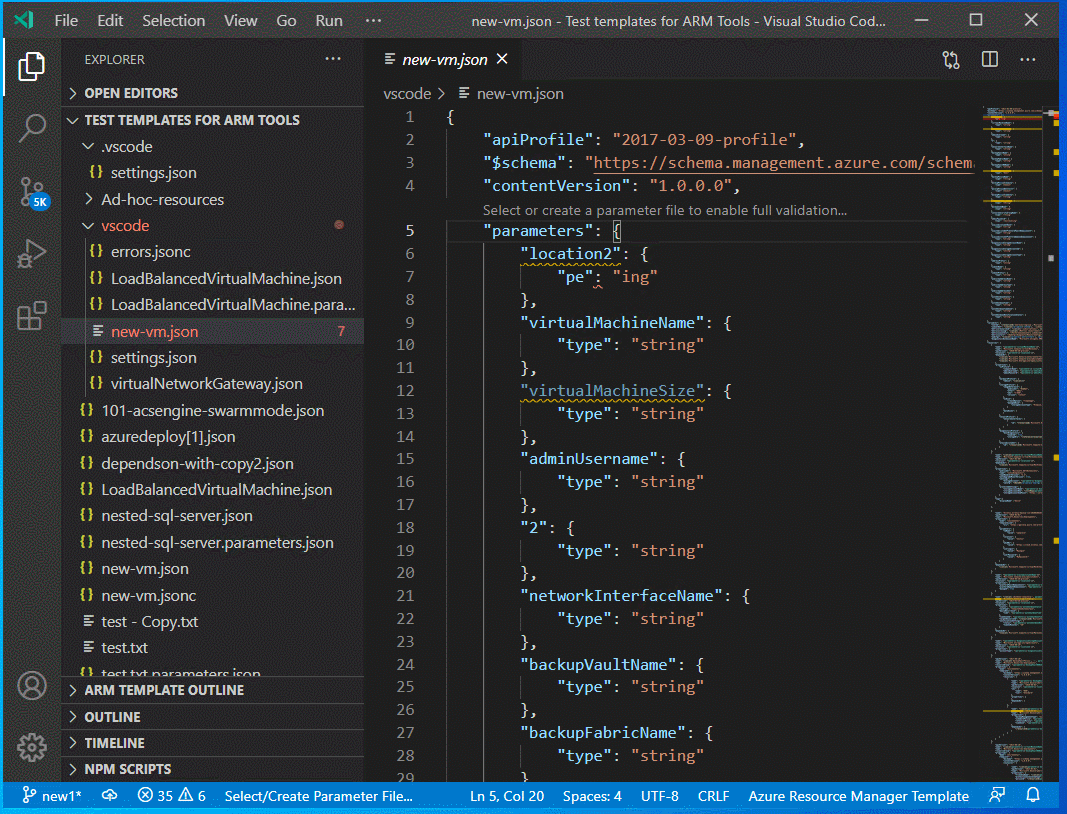Click the Azure feedback smiley in status bar
This screenshot has width=1067, height=814.
coord(996,795)
